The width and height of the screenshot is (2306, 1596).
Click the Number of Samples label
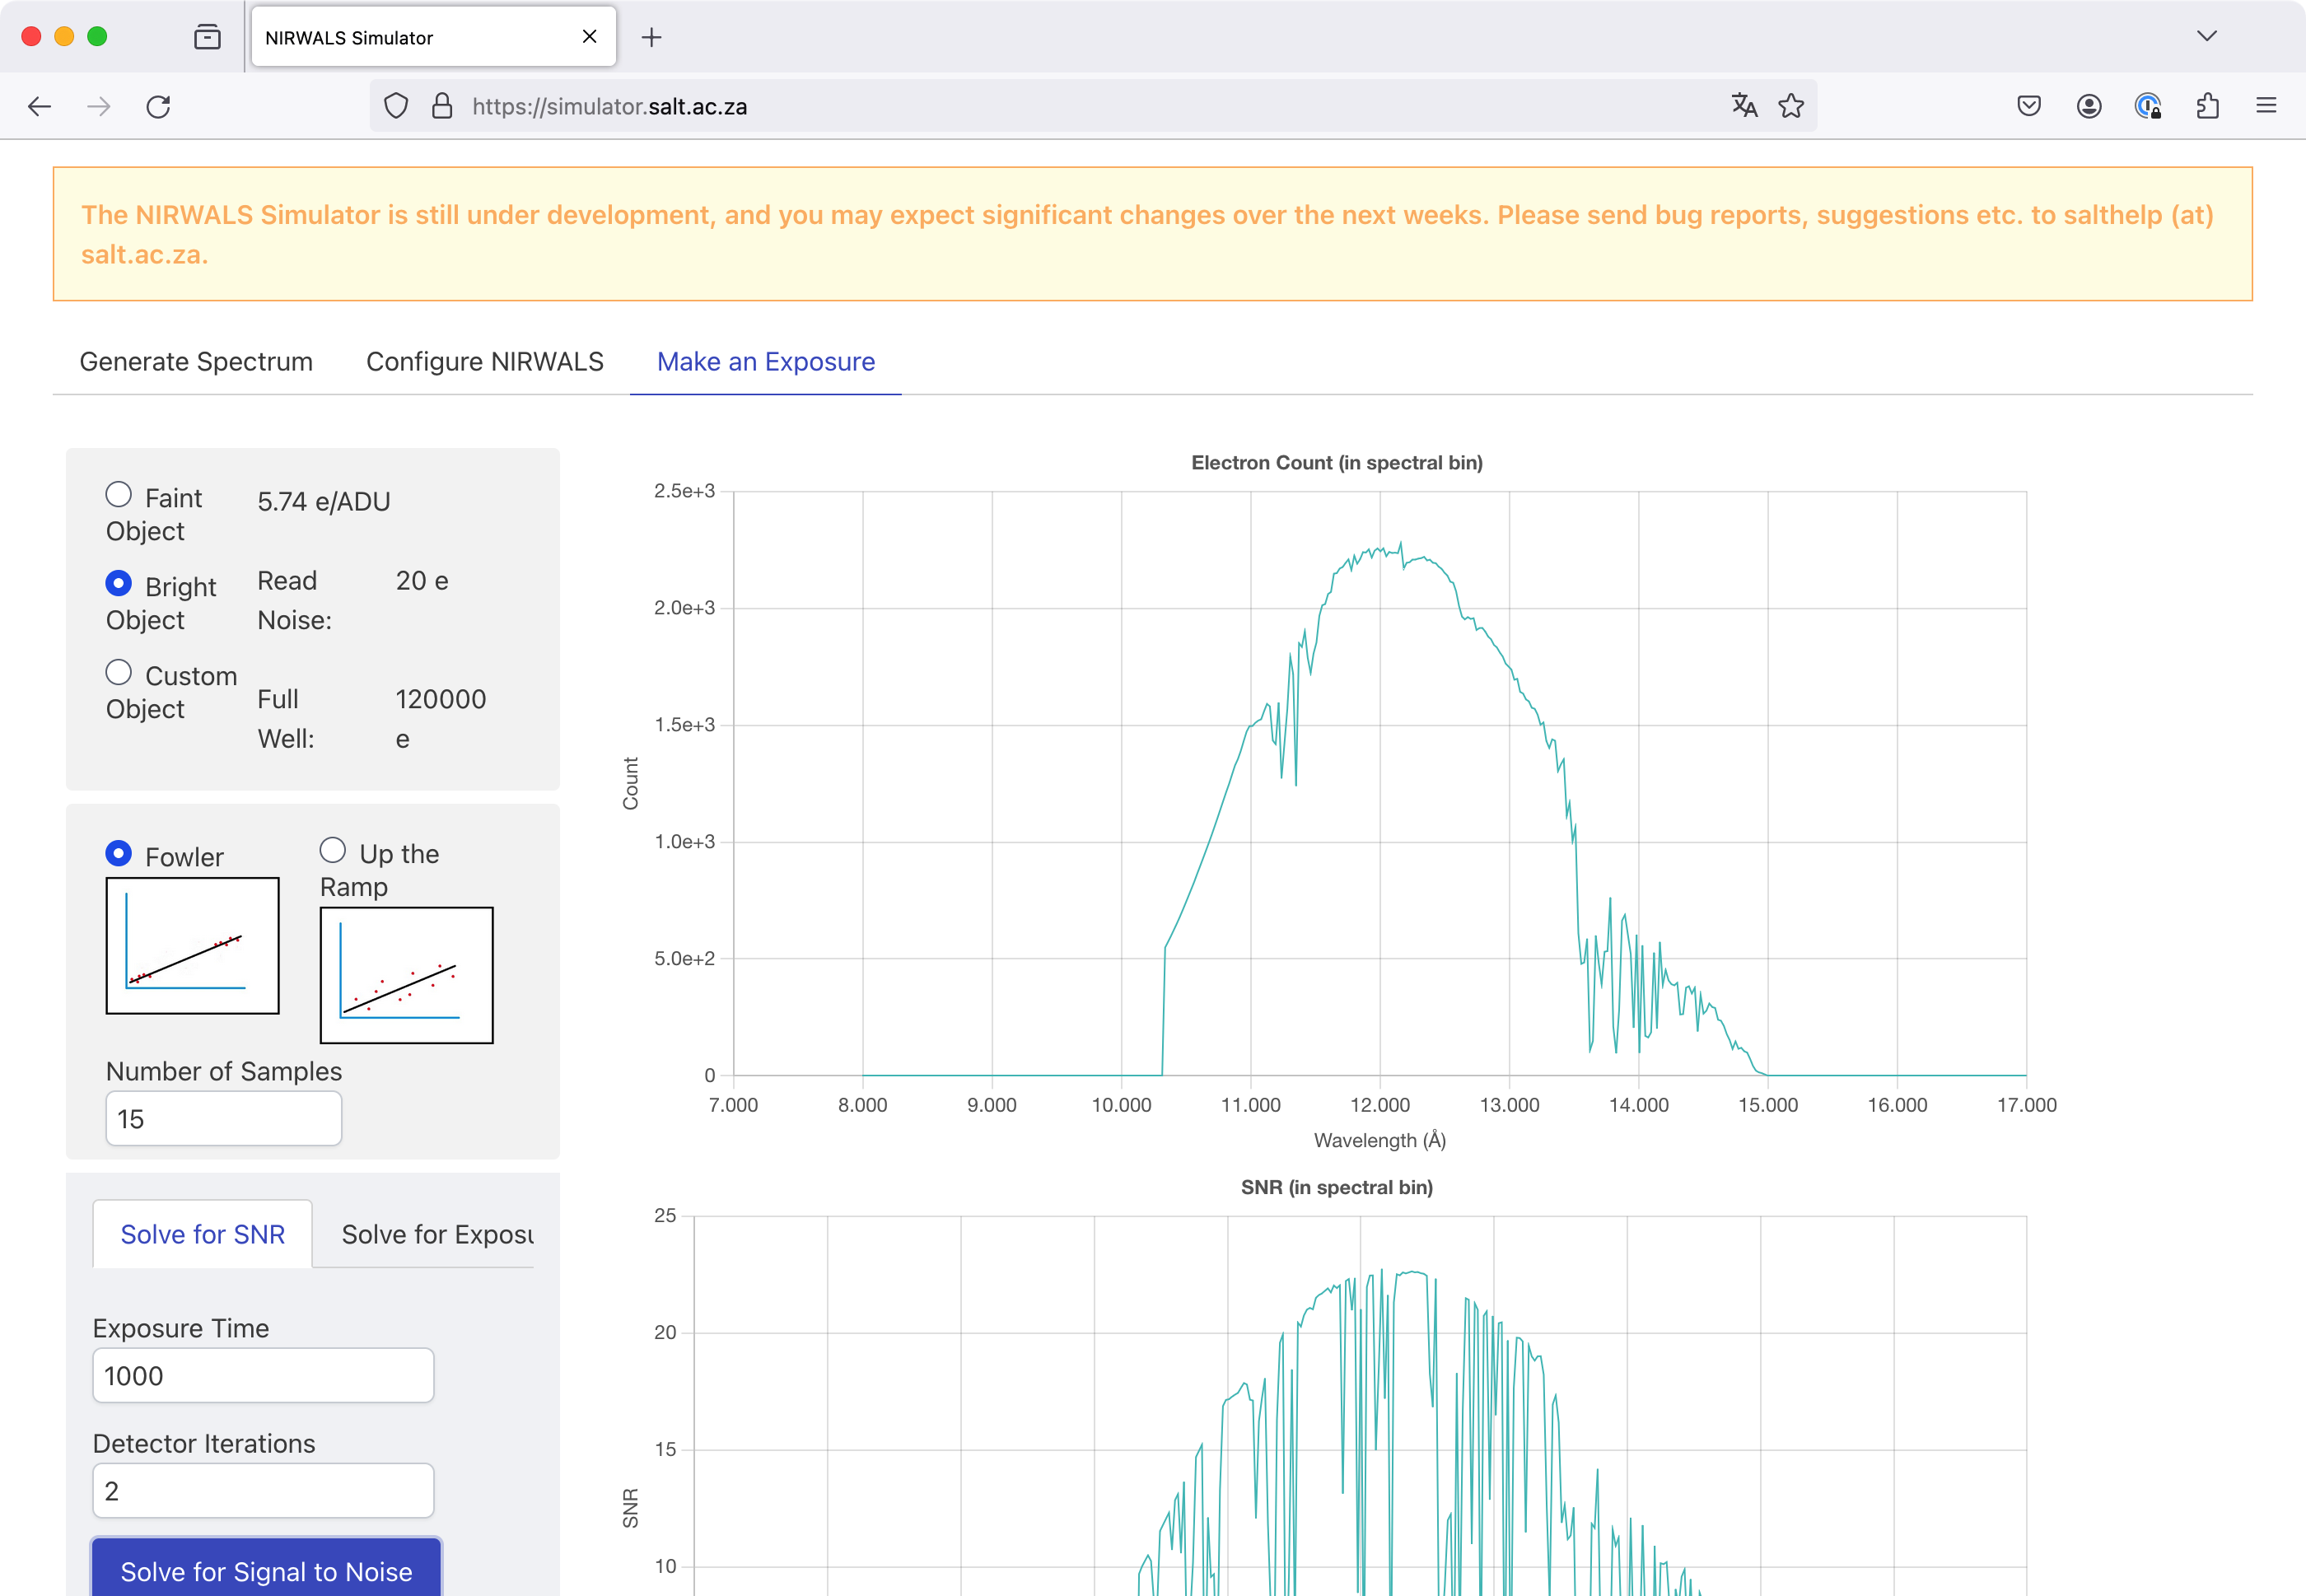tap(224, 1072)
